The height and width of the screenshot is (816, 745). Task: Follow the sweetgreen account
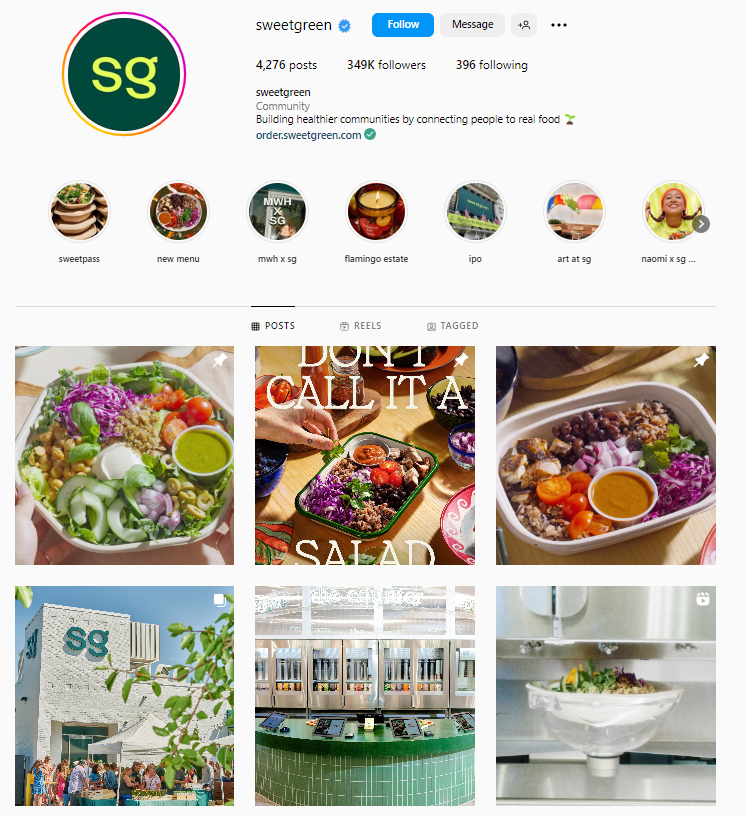click(x=403, y=25)
